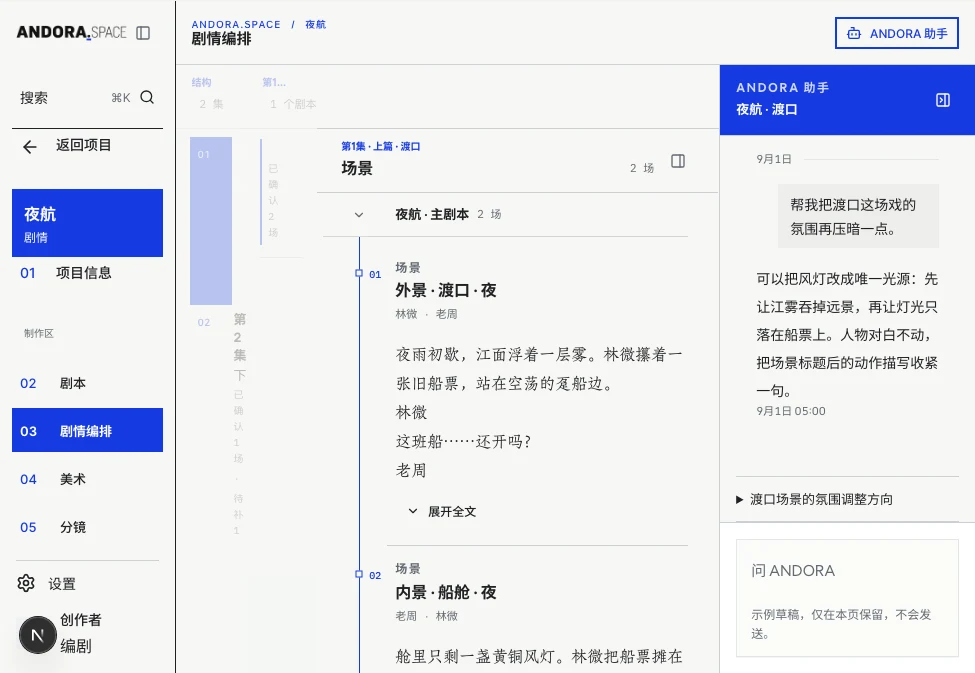Click the 创作者 编剧 user label
The image size is (975, 673).
coord(80,633)
